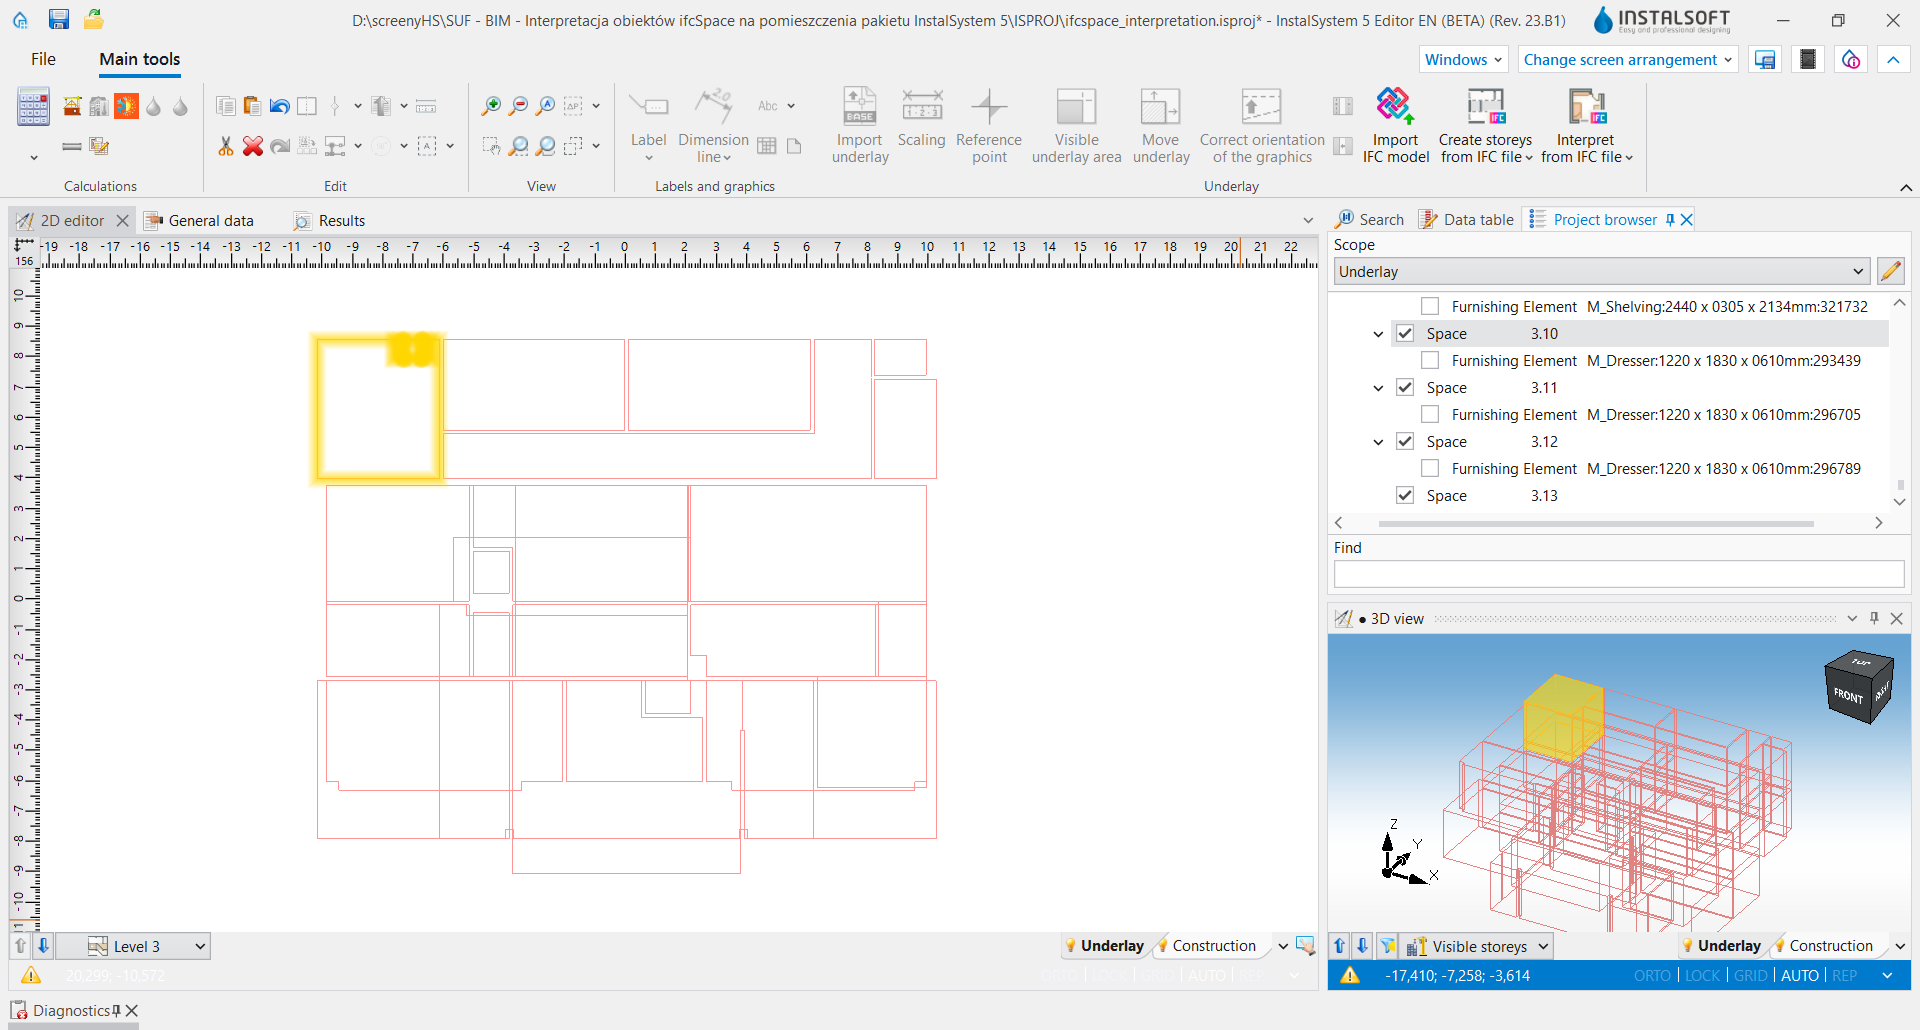This screenshot has width=1920, height=1030.
Task: Click the Save project icon
Action: point(58,19)
